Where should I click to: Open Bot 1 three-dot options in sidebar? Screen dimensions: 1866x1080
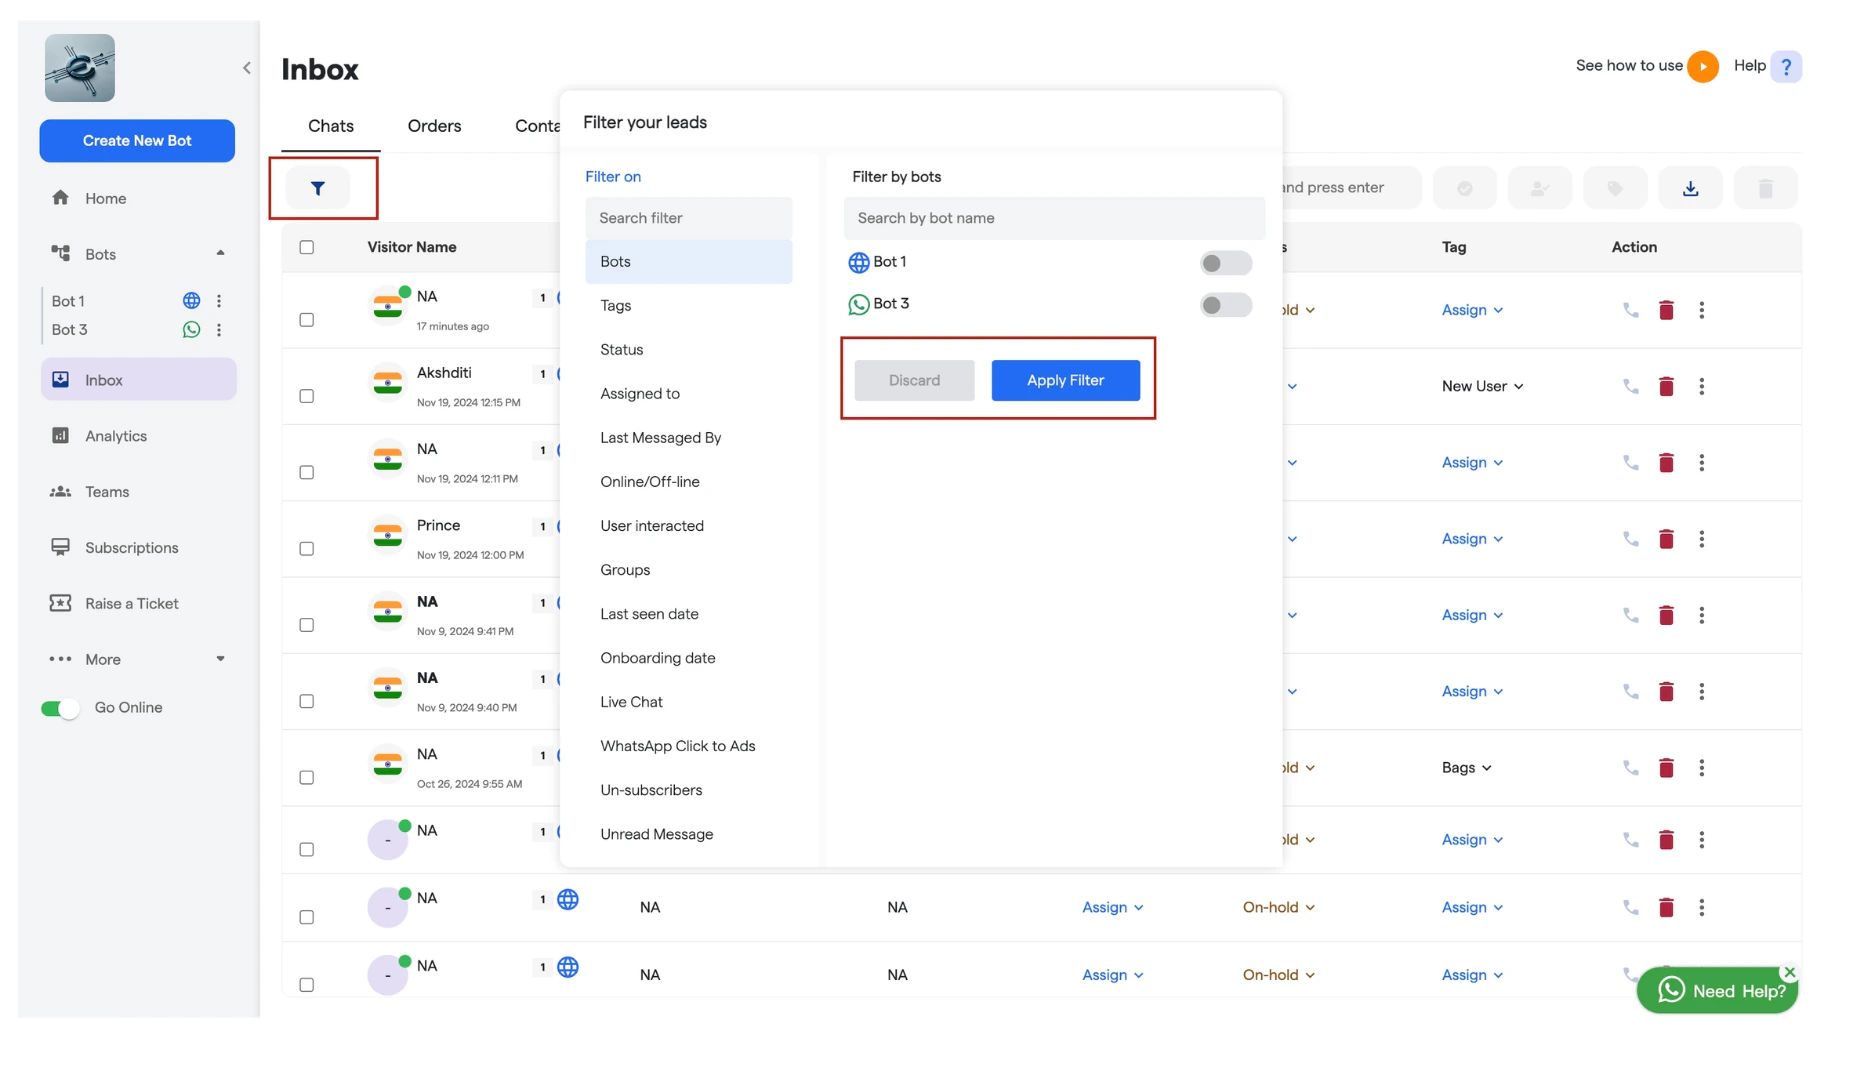click(x=219, y=300)
